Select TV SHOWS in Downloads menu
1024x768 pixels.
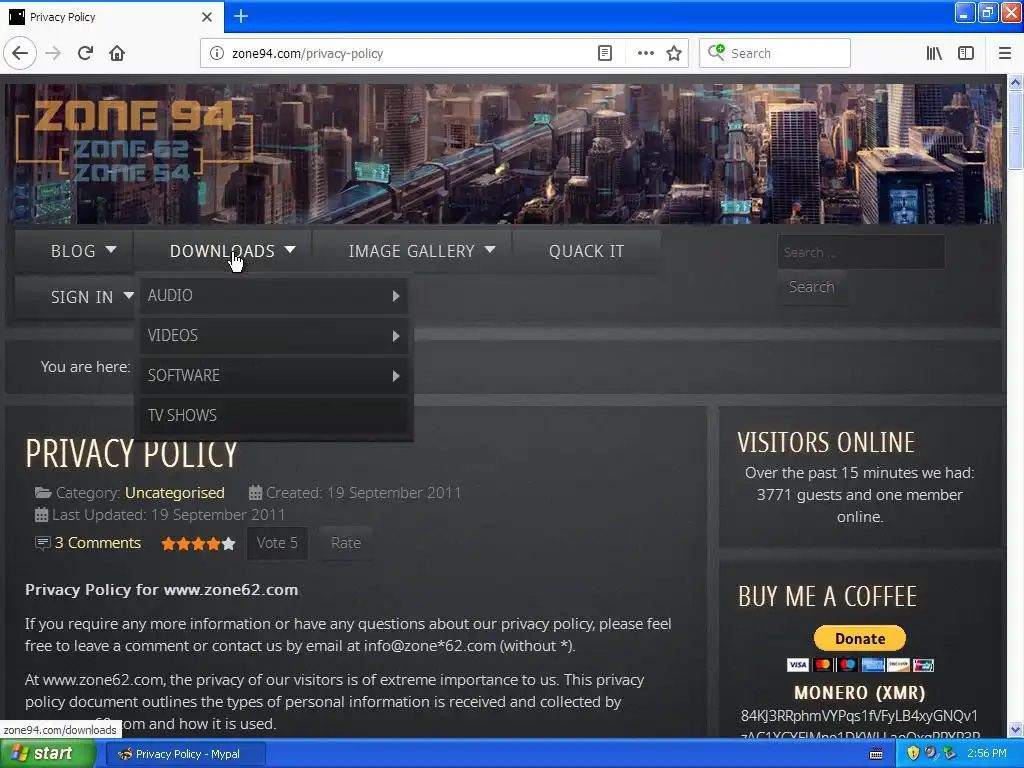point(274,415)
